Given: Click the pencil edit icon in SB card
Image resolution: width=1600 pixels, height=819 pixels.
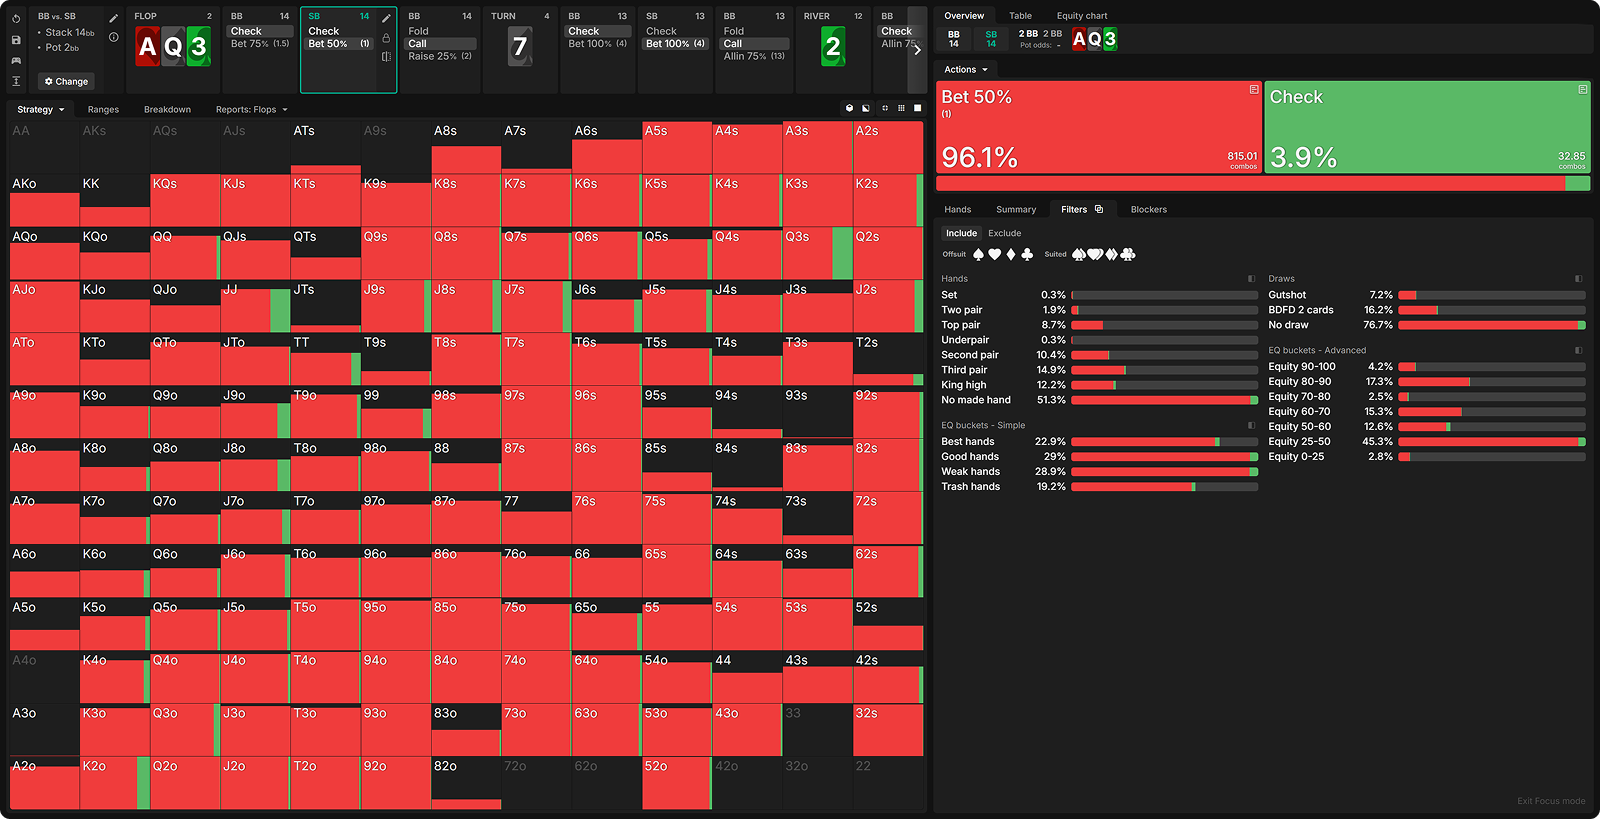Looking at the screenshot, I should click(x=386, y=18).
